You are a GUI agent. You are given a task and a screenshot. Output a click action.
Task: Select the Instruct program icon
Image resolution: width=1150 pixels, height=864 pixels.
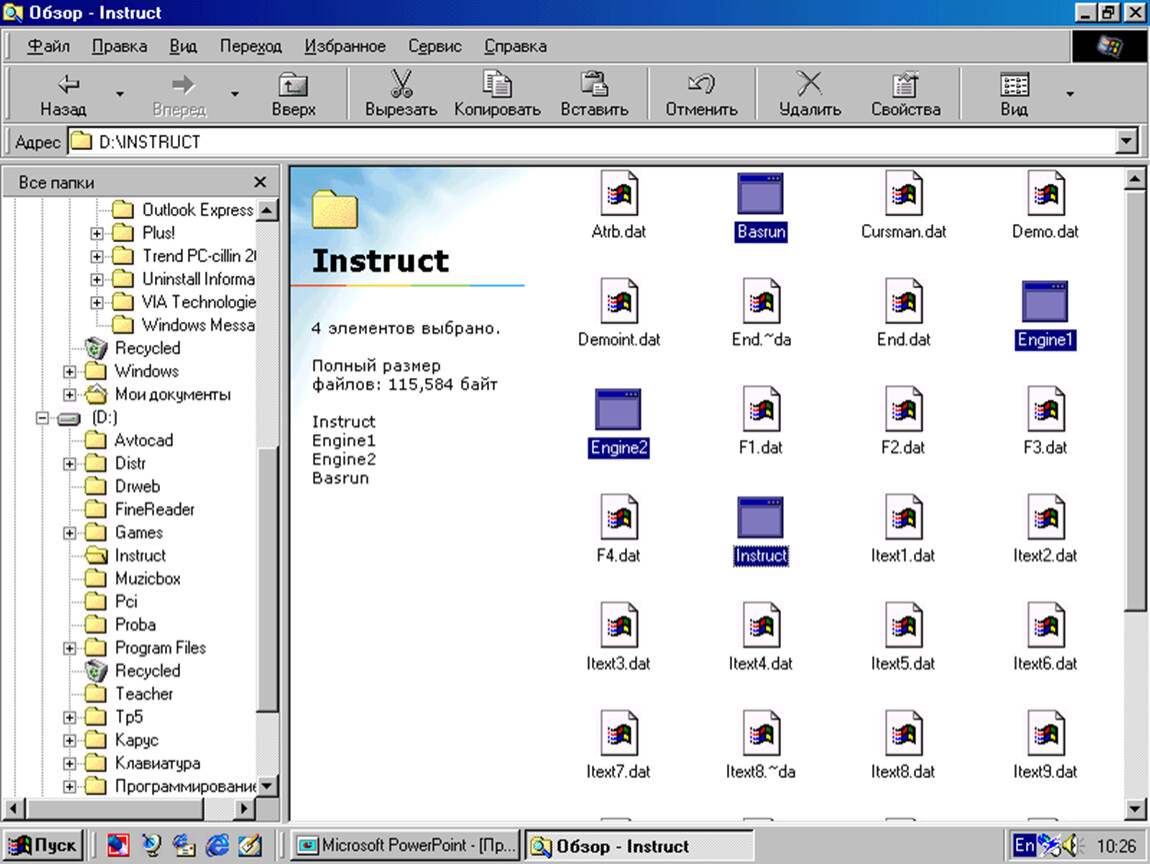click(x=761, y=517)
